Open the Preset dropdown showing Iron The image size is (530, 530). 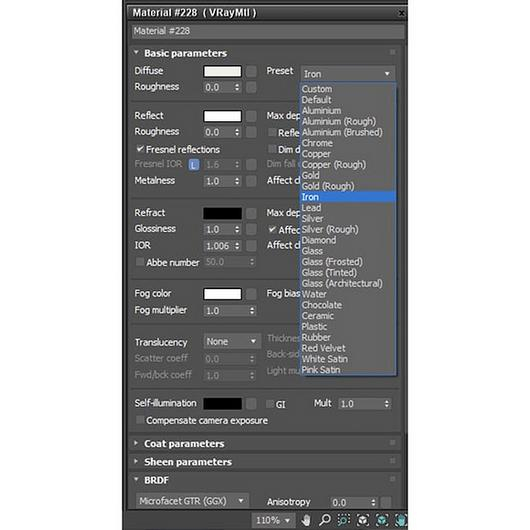[348, 74]
